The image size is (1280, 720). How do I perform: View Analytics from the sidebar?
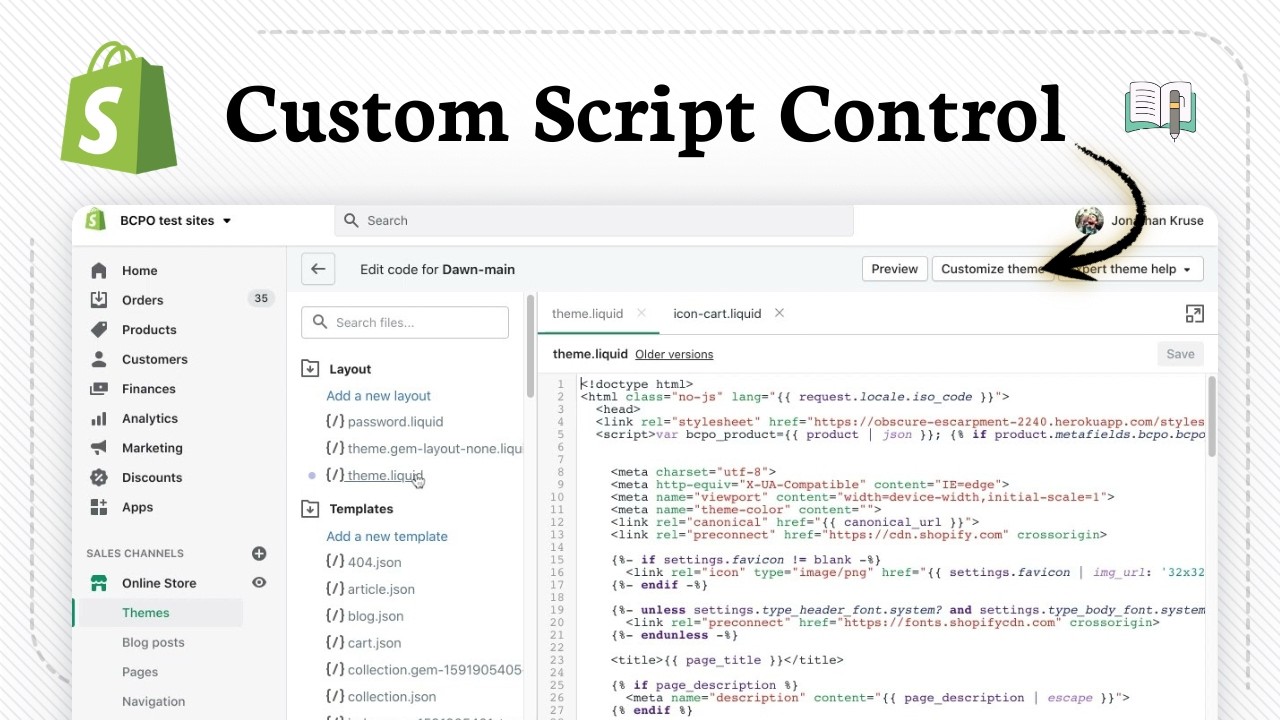[x=150, y=418]
